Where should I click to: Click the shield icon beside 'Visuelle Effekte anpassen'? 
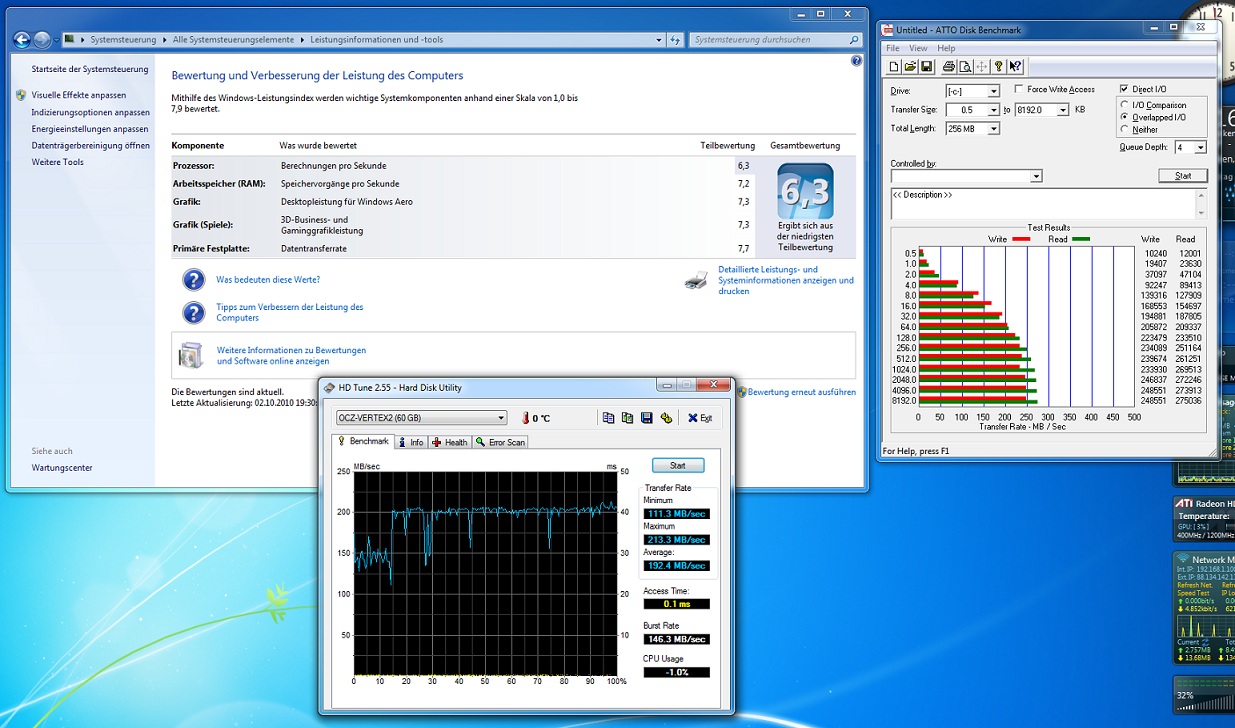[22, 95]
